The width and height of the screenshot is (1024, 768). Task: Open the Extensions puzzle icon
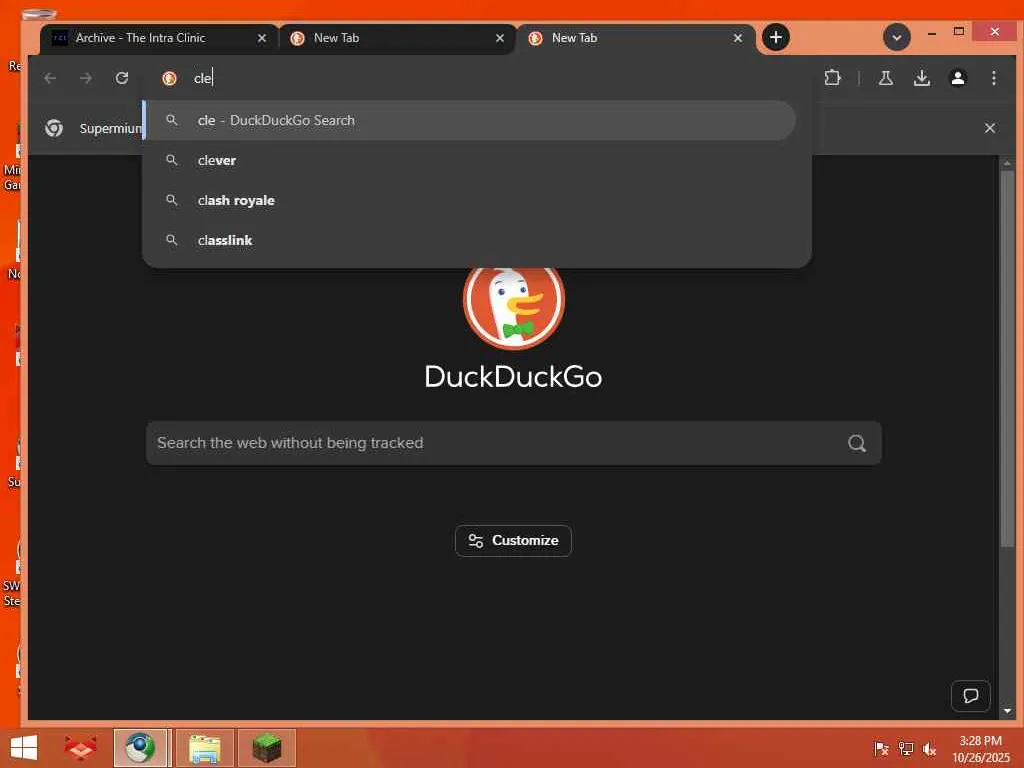[x=832, y=78]
